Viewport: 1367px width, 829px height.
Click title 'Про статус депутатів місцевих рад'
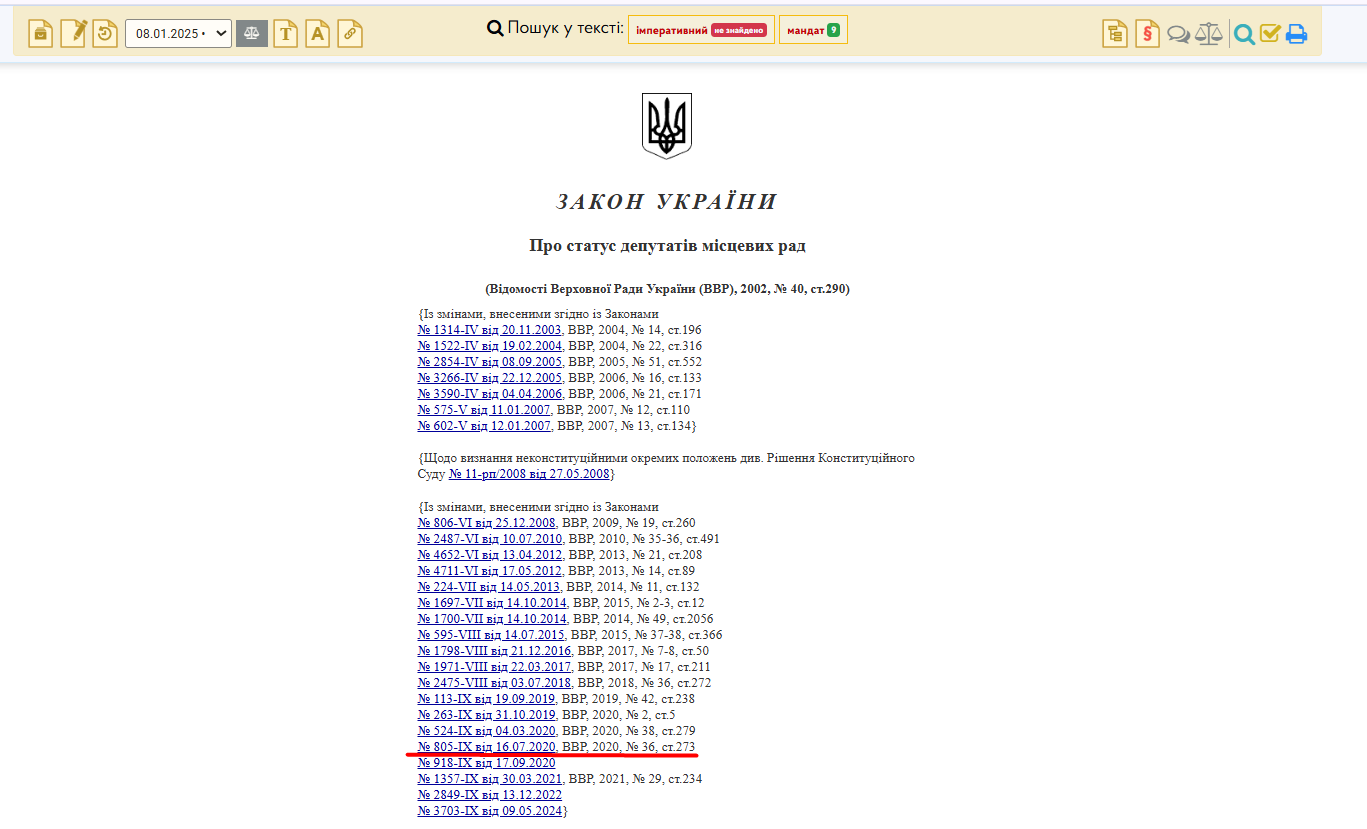(667, 246)
